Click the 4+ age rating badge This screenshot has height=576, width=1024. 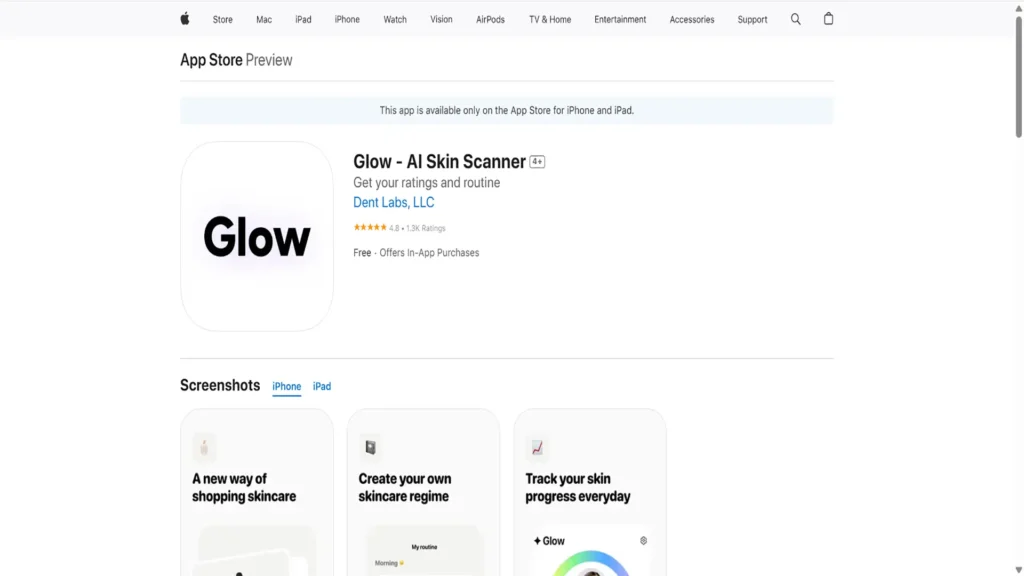pos(537,161)
